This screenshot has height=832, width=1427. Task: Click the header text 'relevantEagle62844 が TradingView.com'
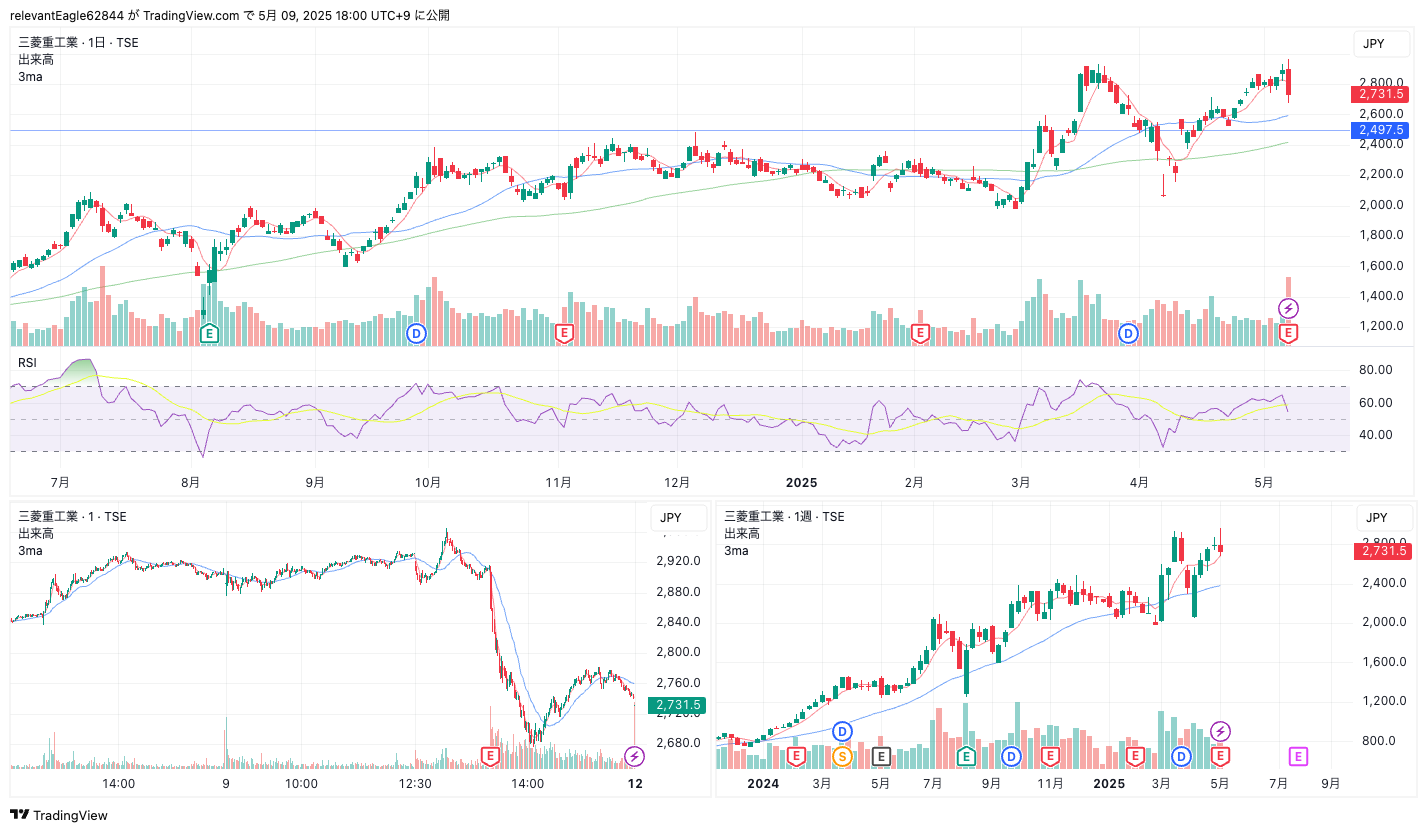click(125, 15)
